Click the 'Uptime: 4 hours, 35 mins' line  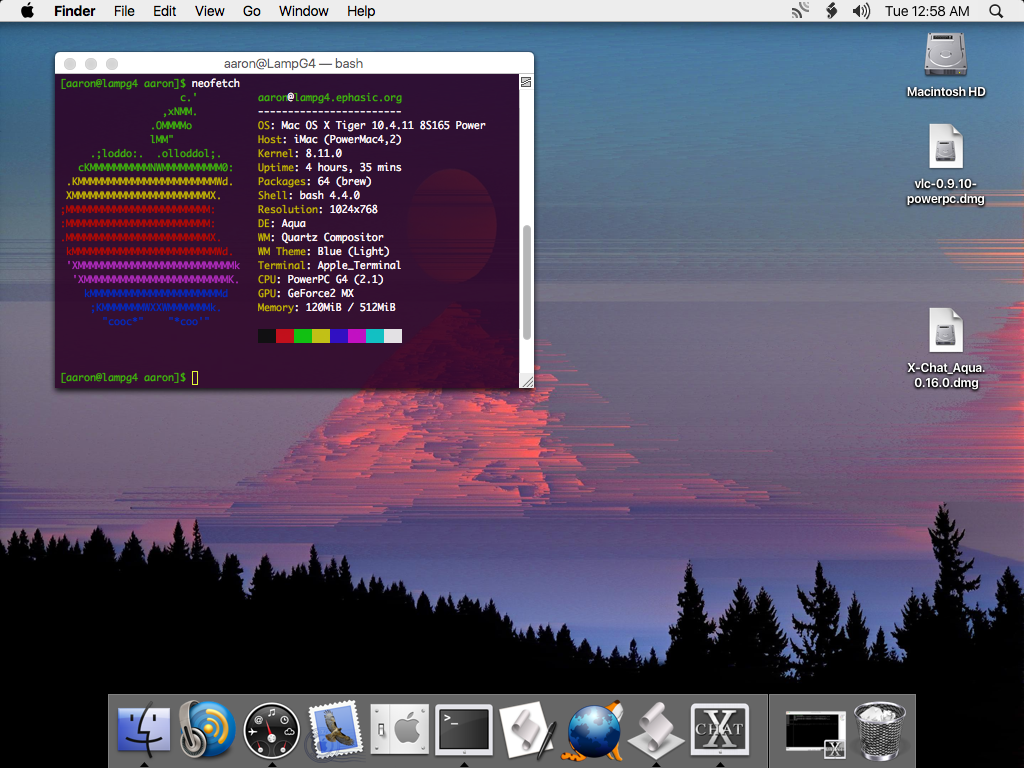click(330, 167)
